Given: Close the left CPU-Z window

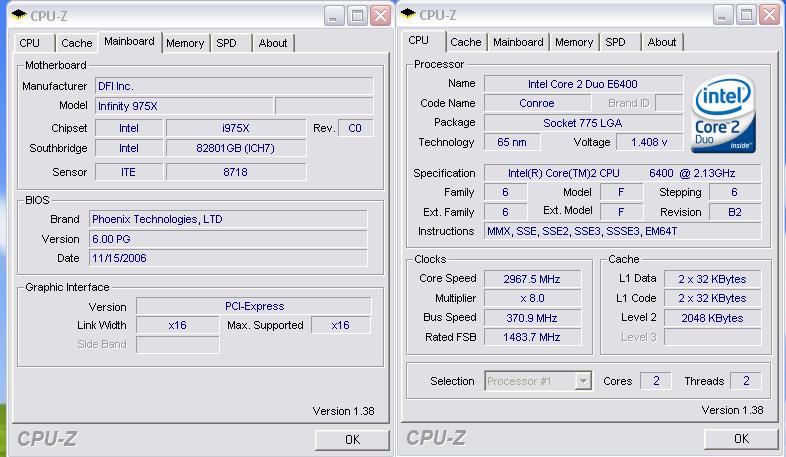Looking at the screenshot, I should click(380, 16).
